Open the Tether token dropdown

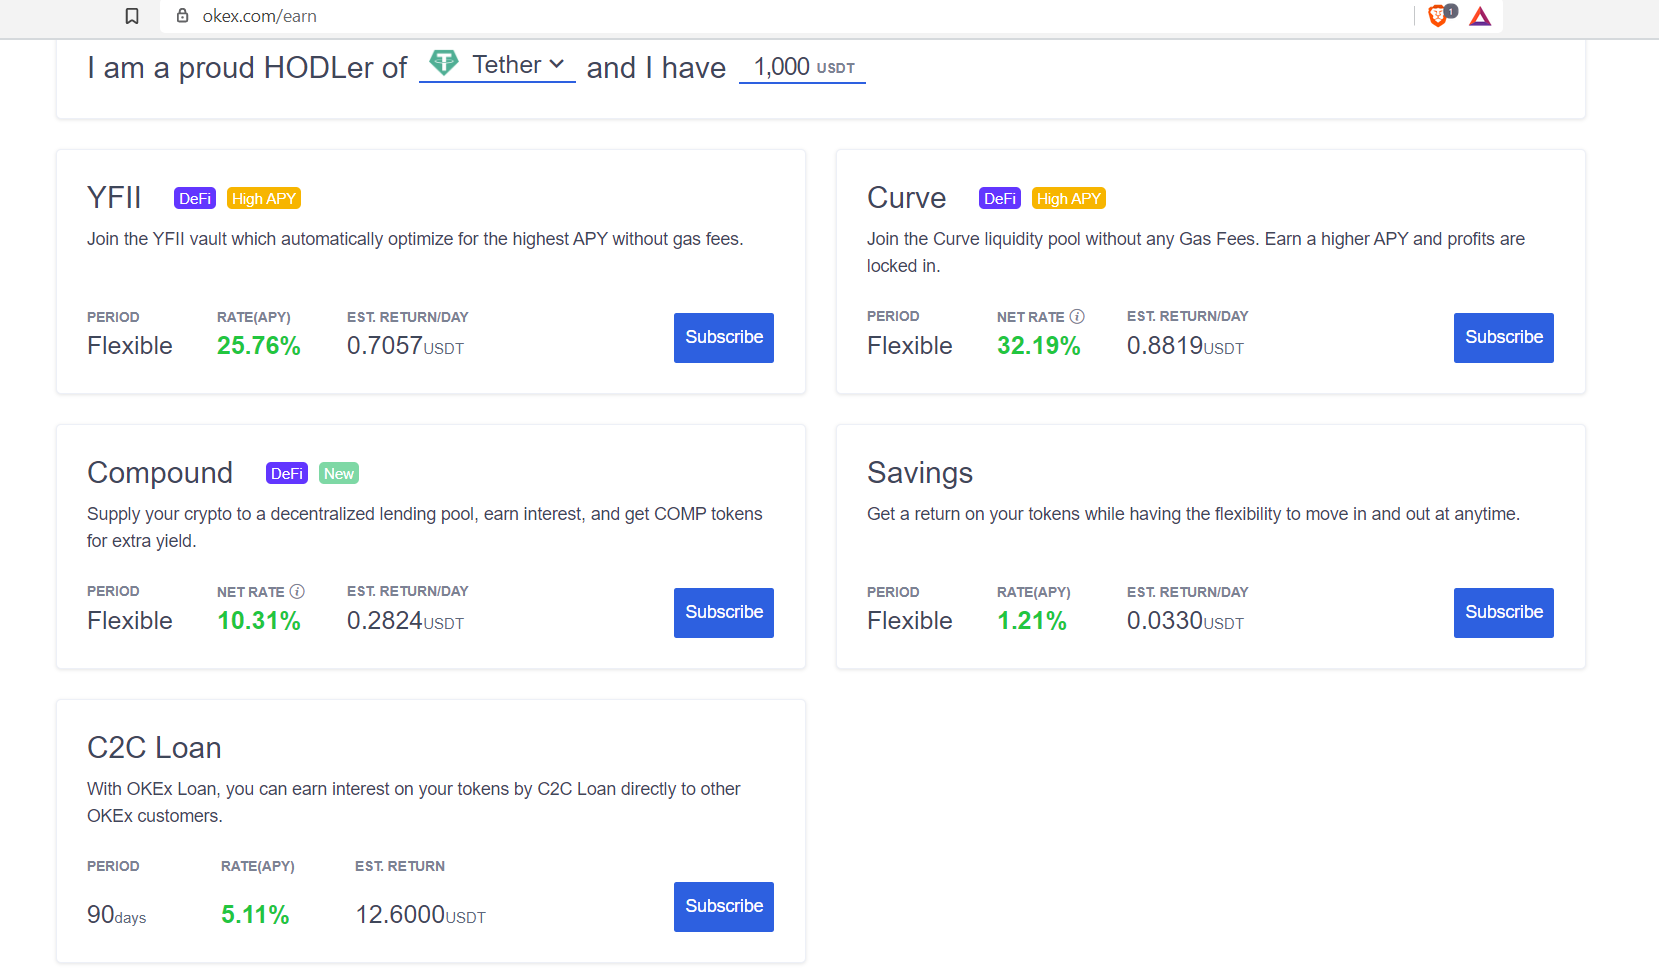click(x=497, y=65)
